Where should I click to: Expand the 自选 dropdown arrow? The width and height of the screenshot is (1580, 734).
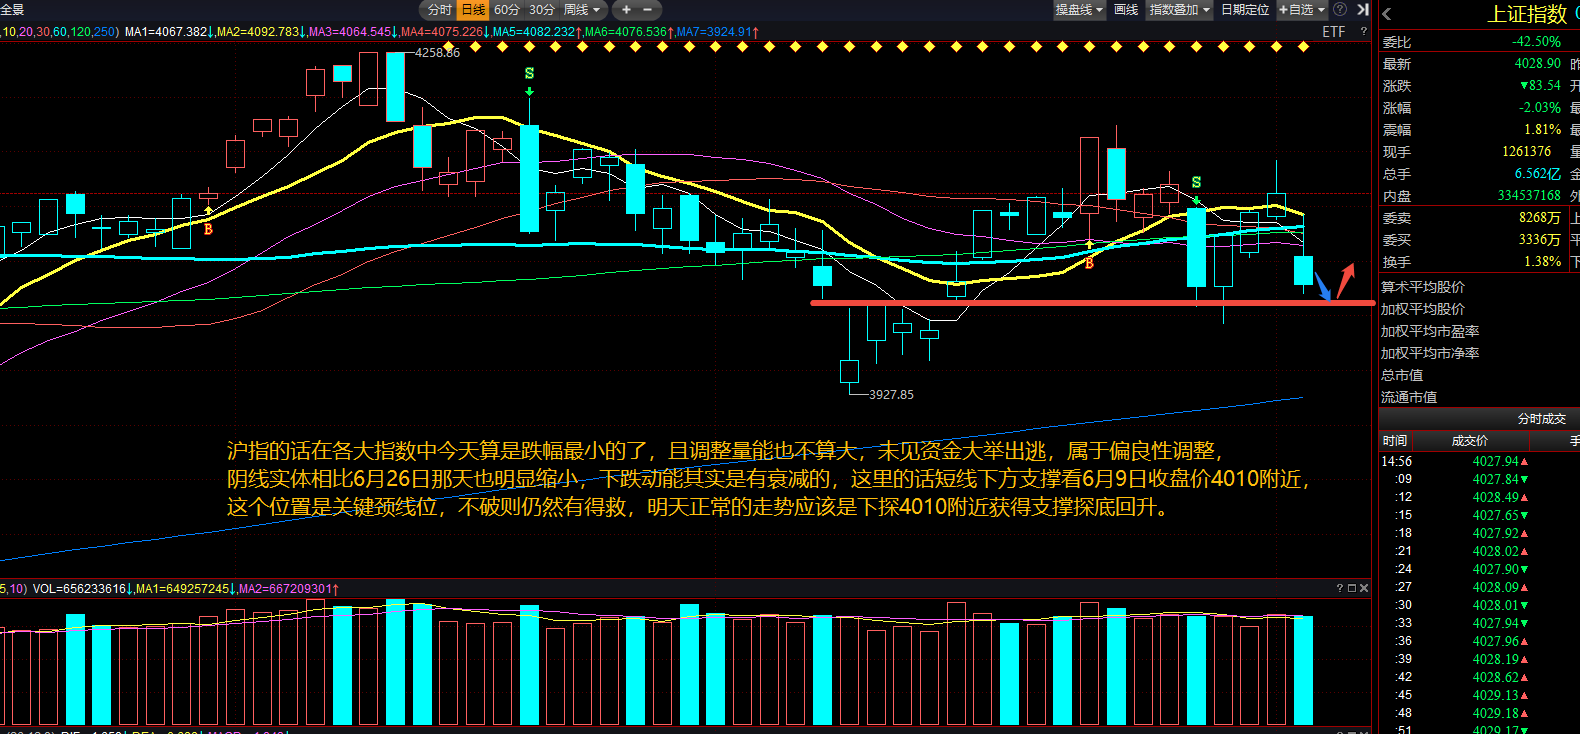pyautogui.click(x=1322, y=10)
